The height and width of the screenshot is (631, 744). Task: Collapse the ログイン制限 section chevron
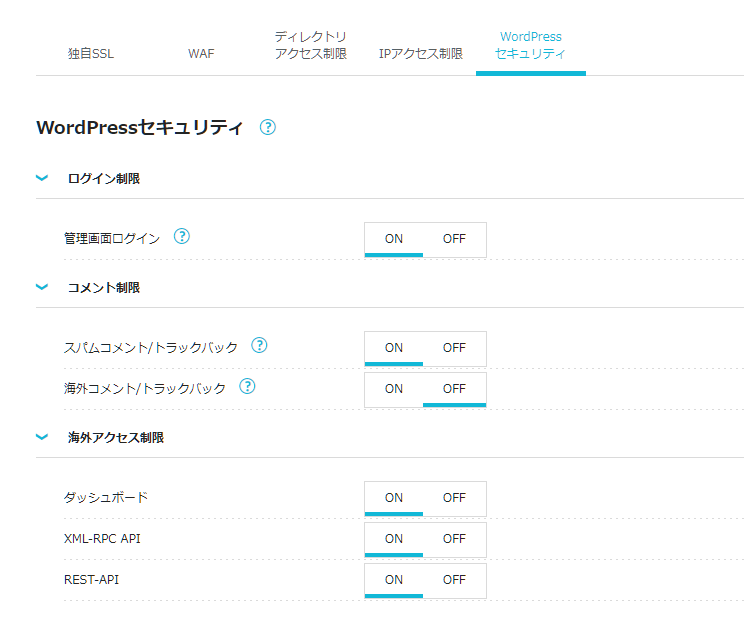click(42, 178)
